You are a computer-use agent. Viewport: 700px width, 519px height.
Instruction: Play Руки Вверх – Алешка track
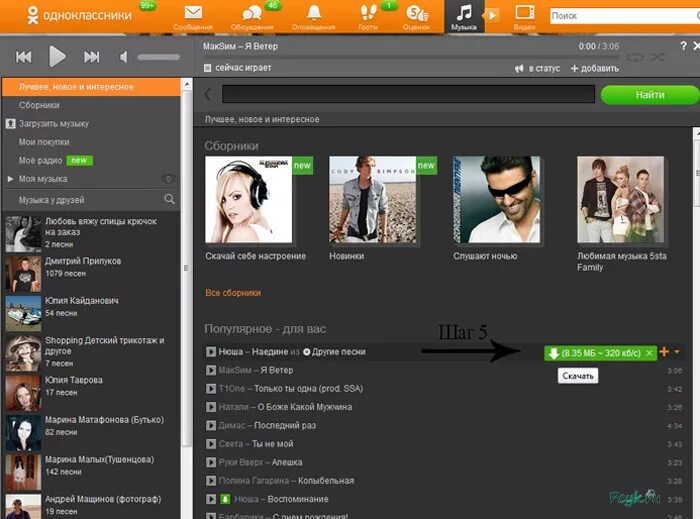pyautogui.click(x=211, y=462)
